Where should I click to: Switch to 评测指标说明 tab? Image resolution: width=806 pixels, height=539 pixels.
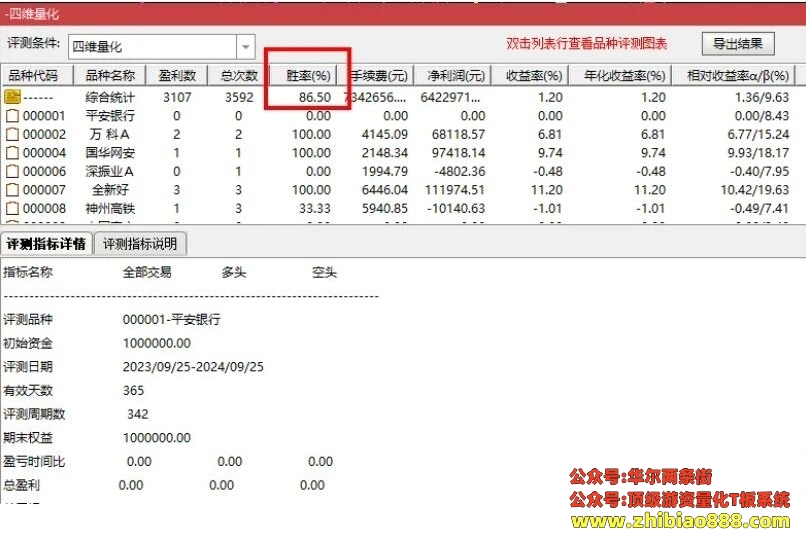pos(140,244)
